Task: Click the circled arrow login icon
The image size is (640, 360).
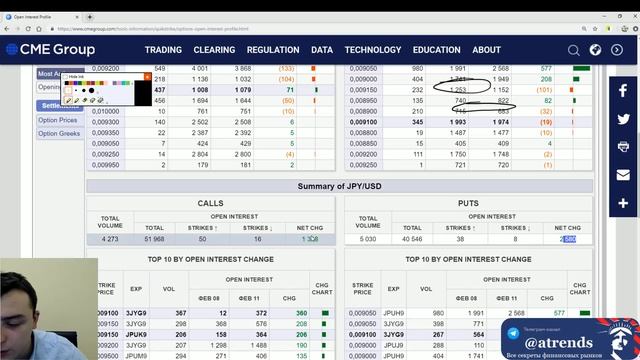Action: point(617,50)
